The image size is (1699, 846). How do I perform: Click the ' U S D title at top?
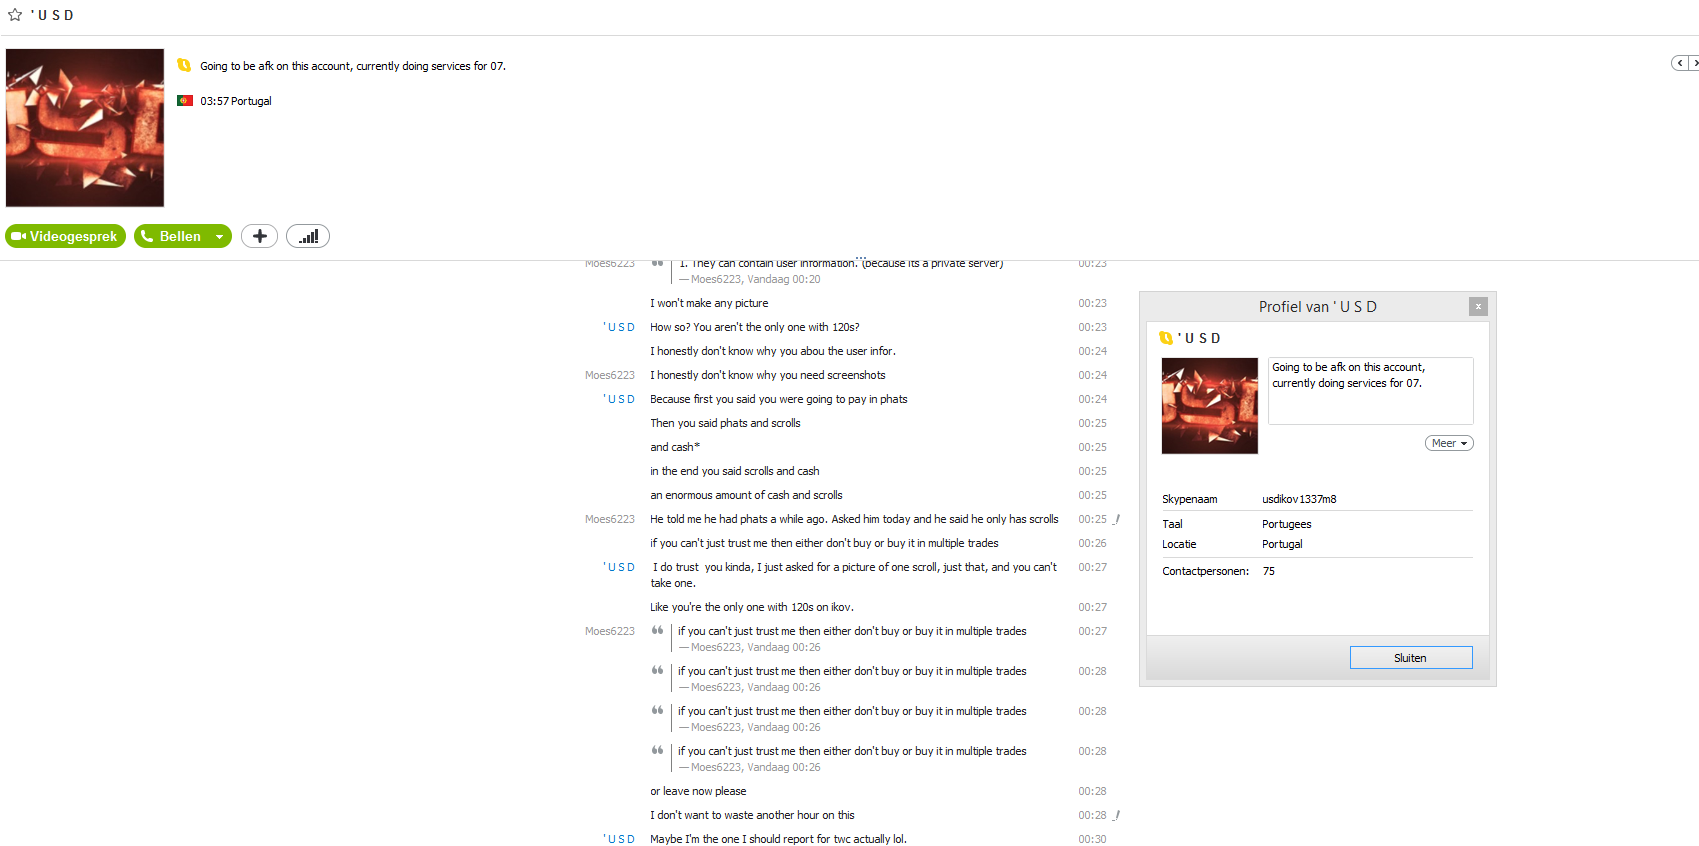[52, 15]
